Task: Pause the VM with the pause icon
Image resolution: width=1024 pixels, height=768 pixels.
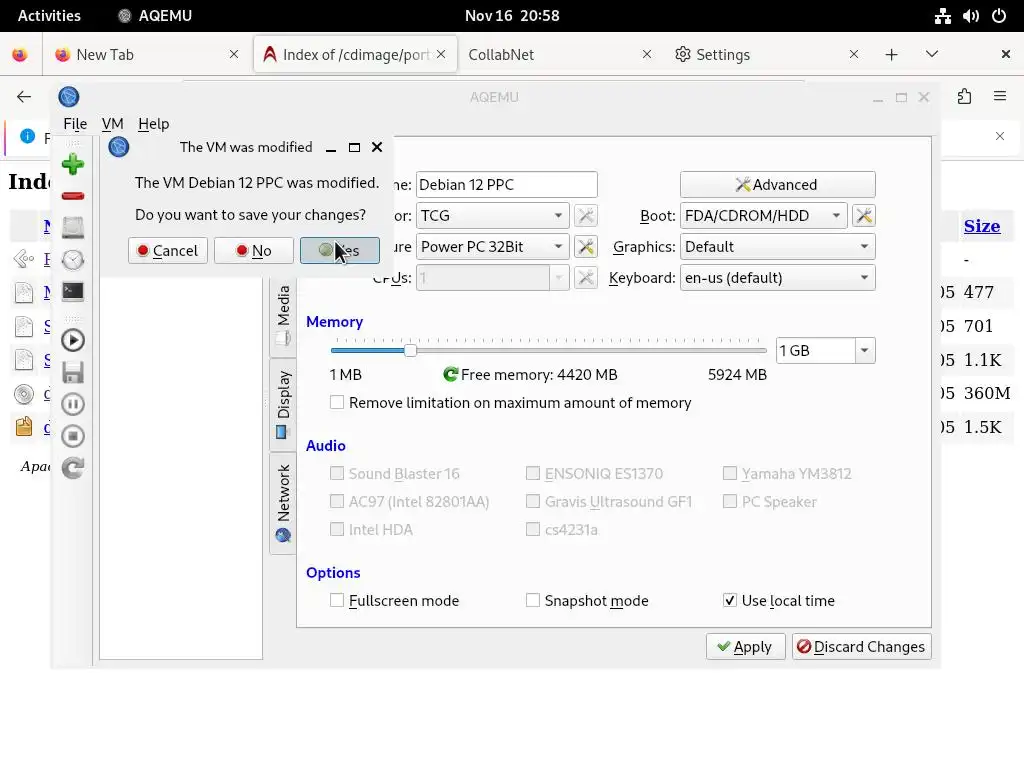Action: (x=72, y=404)
